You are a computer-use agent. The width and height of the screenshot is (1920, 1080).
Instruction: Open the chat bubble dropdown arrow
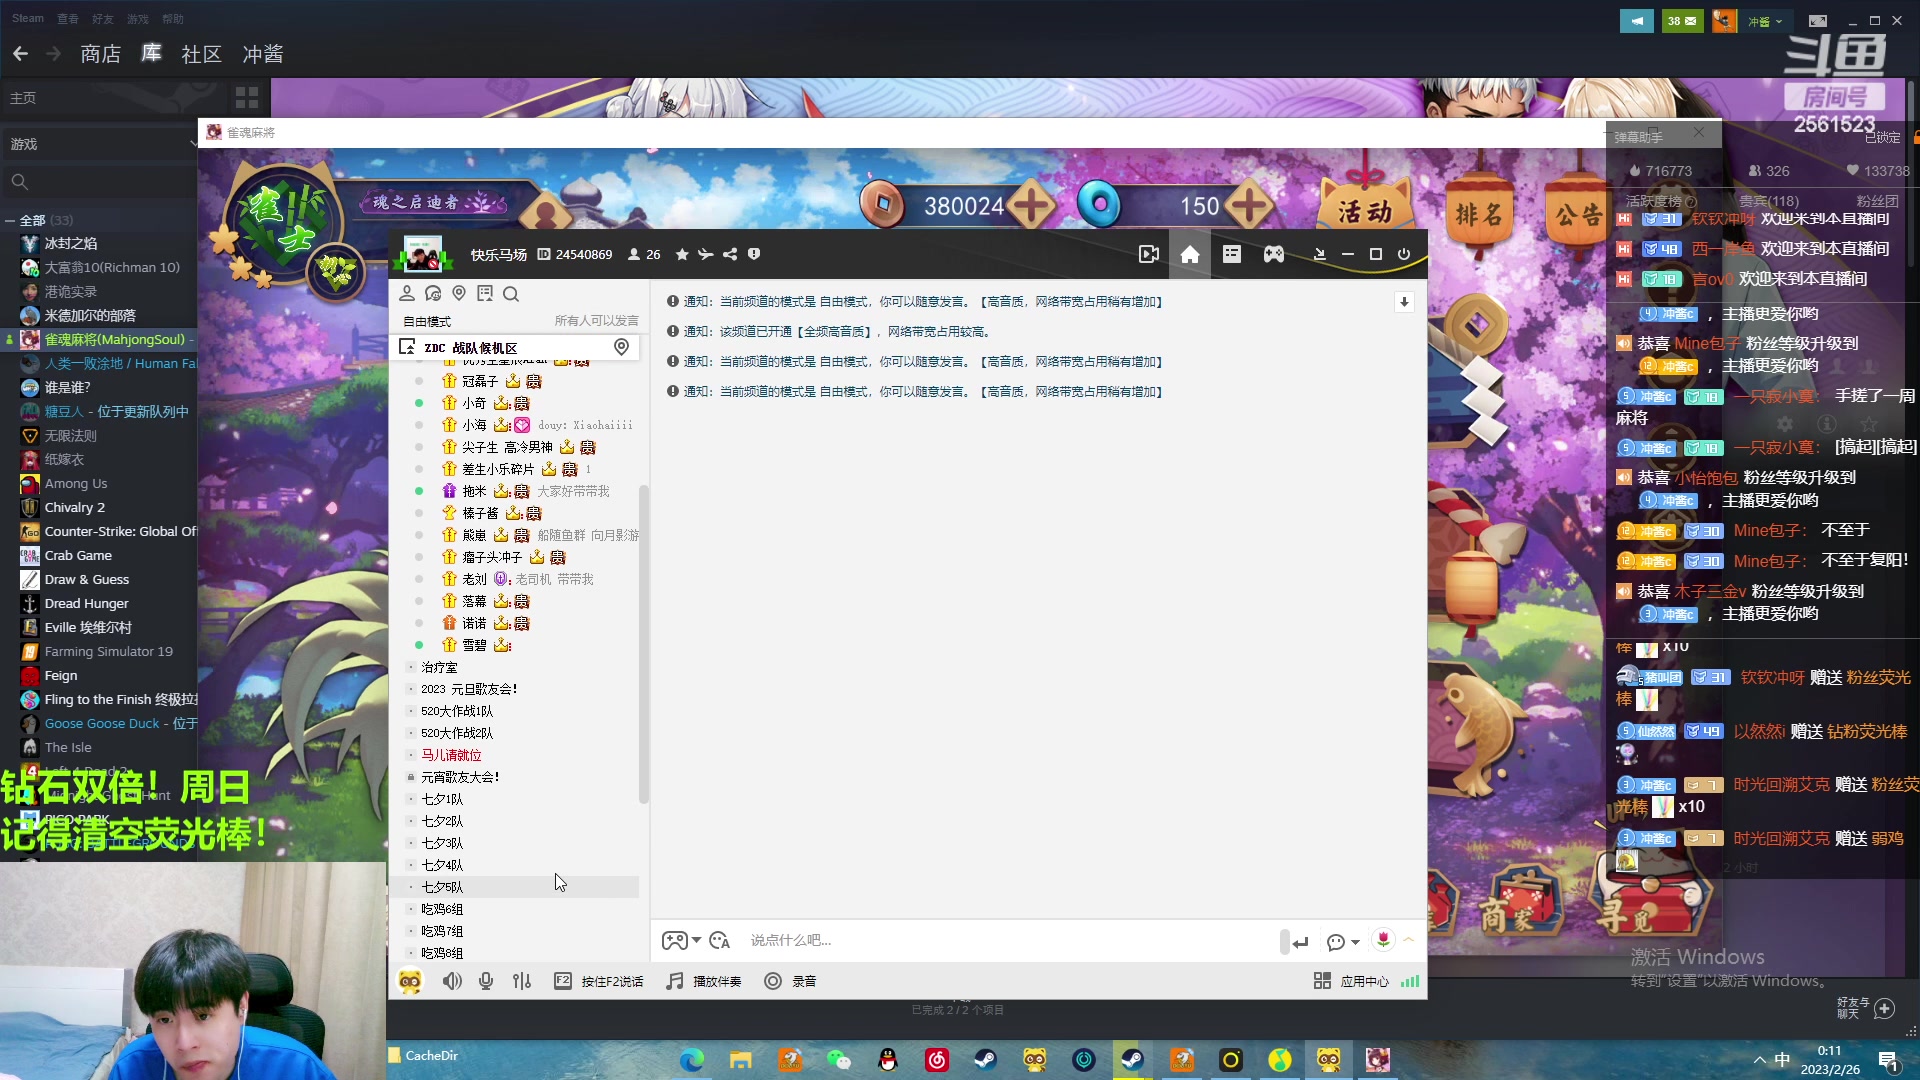coord(1355,942)
